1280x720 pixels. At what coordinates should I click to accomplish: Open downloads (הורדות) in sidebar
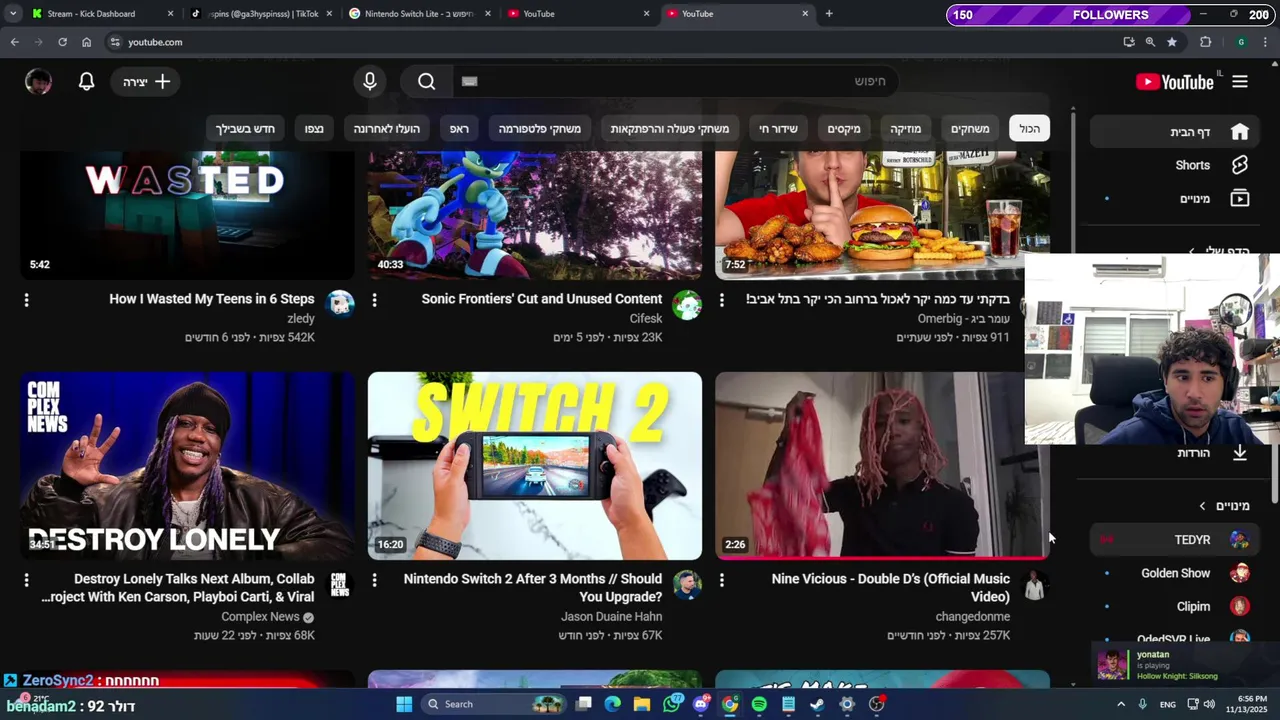pyautogui.click(x=1212, y=453)
